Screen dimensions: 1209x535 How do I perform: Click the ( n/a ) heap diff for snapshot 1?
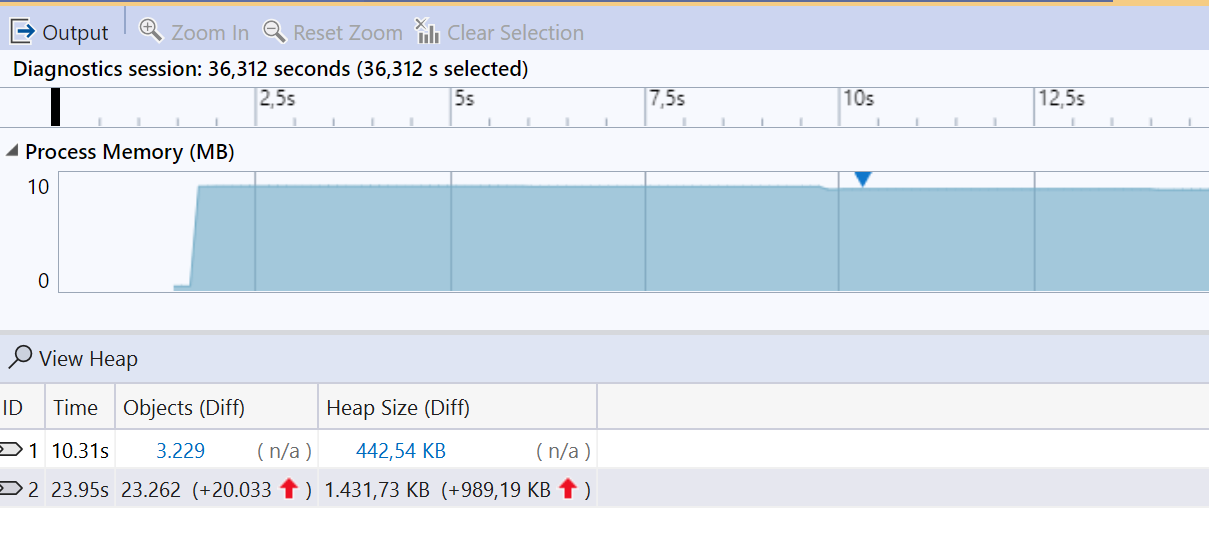point(563,451)
